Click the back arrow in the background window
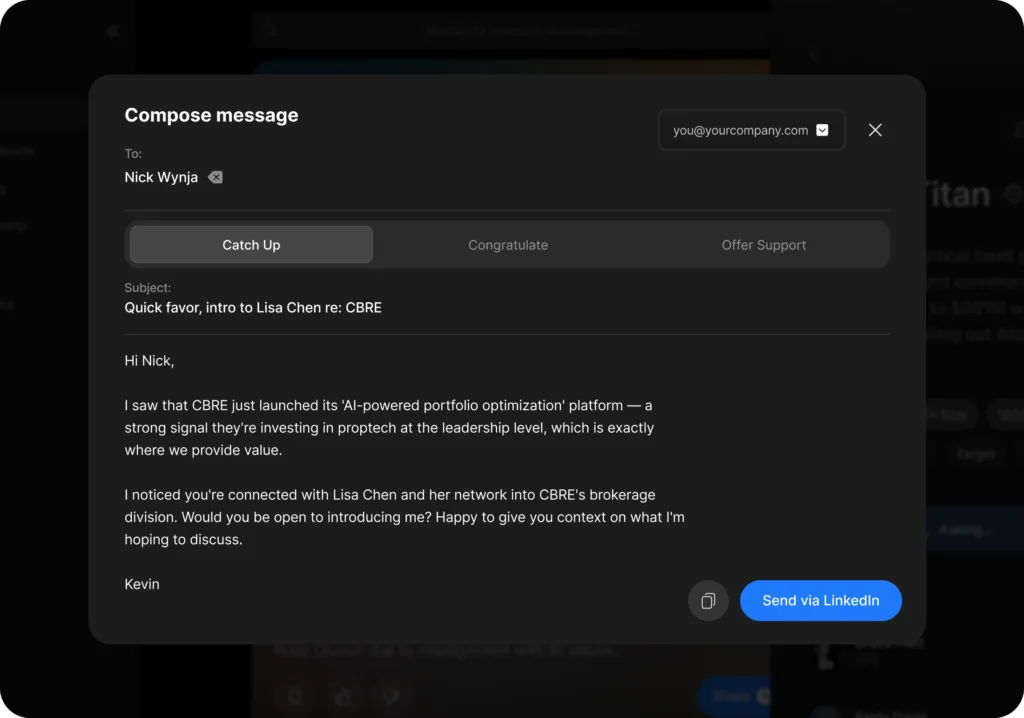This screenshot has height=718, width=1024. [112, 31]
